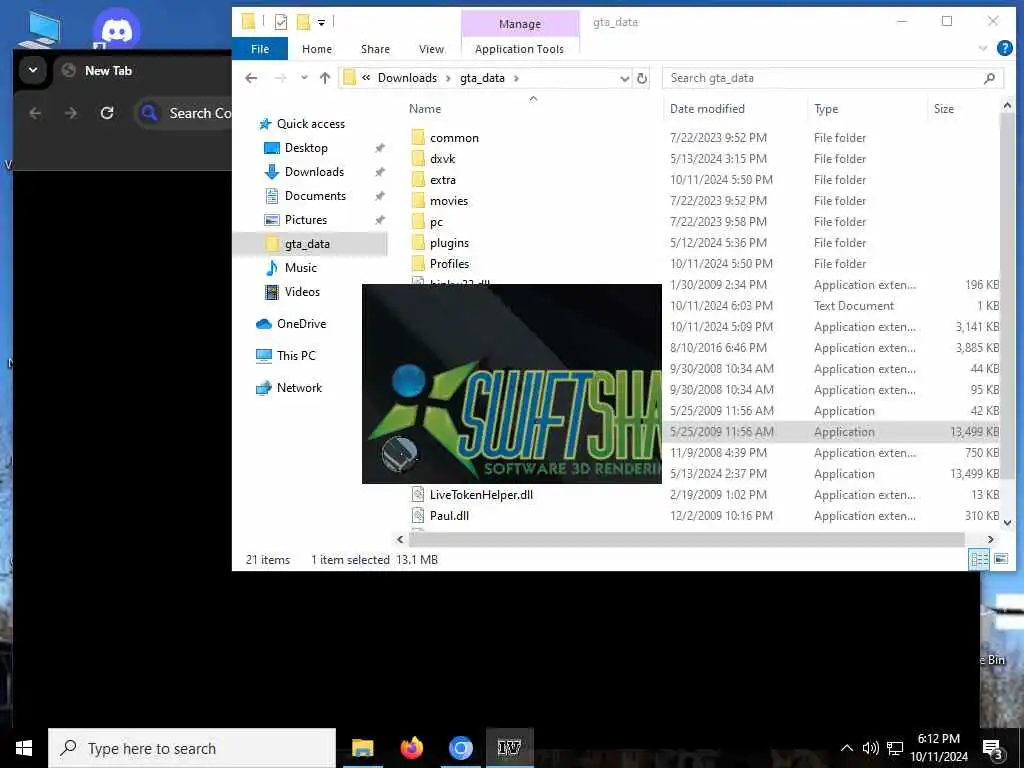Unpin Desktop using its pin icon
This screenshot has width=1024, height=768.
(379, 148)
